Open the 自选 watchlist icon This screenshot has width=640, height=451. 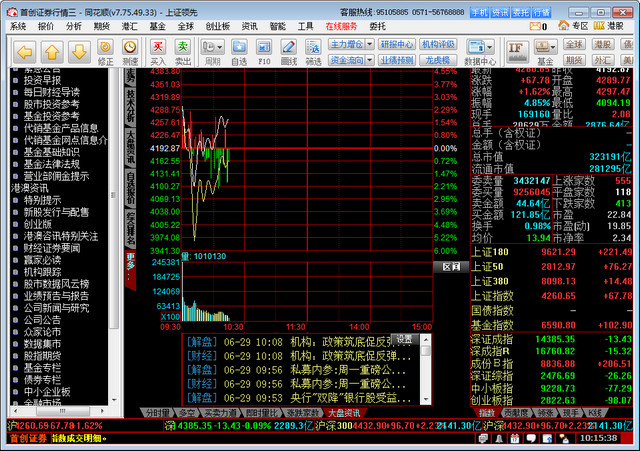(239, 50)
